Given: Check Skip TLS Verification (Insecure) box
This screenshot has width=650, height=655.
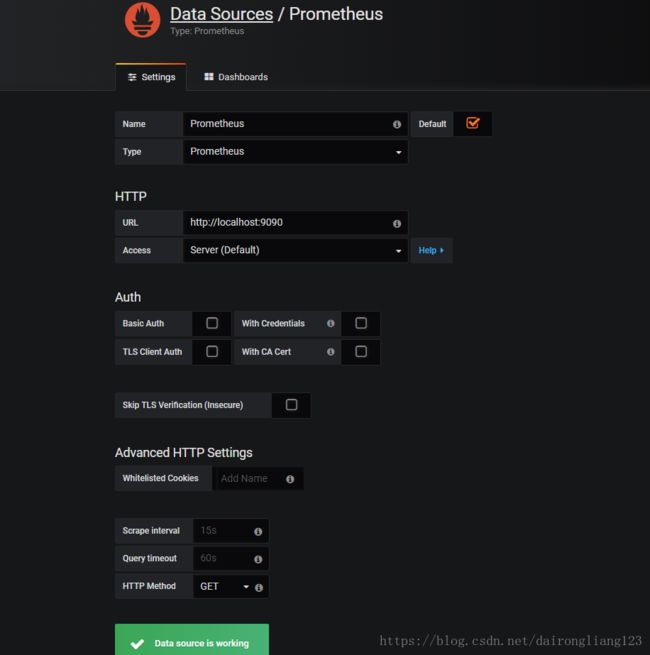Looking at the screenshot, I should coord(291,404).
